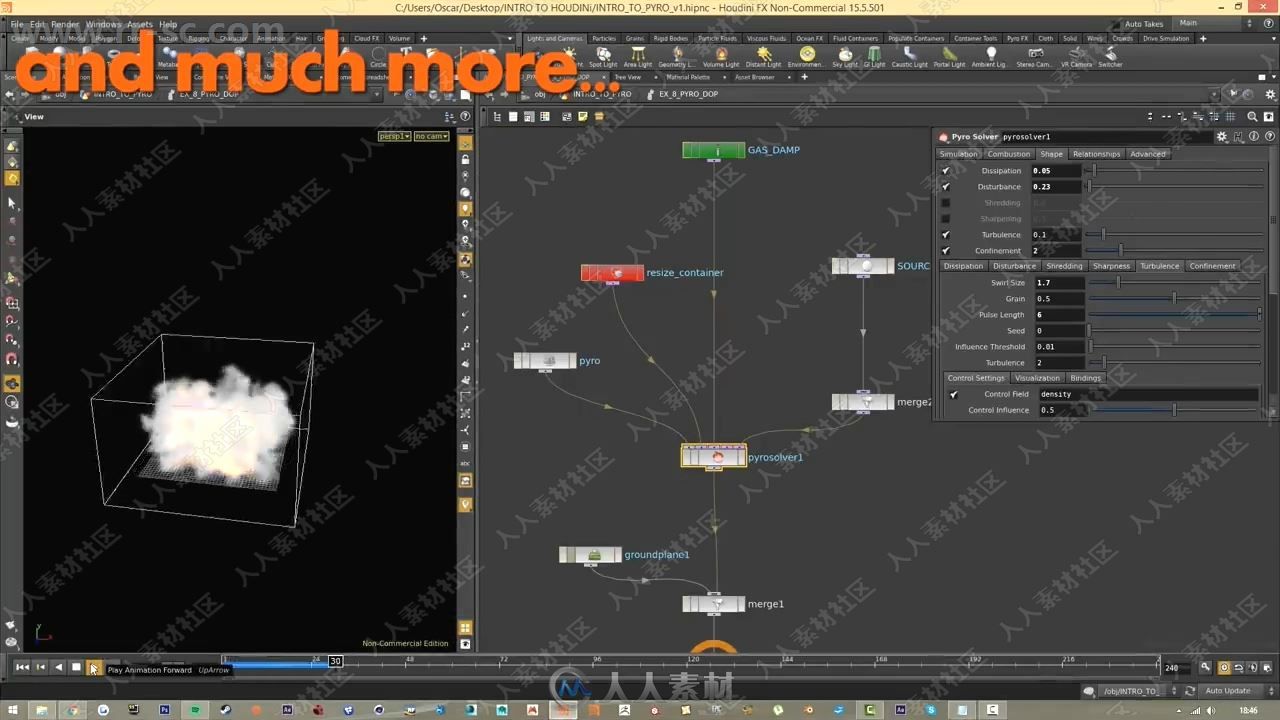Open the Windows menu
Image resolution: width=1280 pixels, height=720 pixels.
(x=103, y=24)
